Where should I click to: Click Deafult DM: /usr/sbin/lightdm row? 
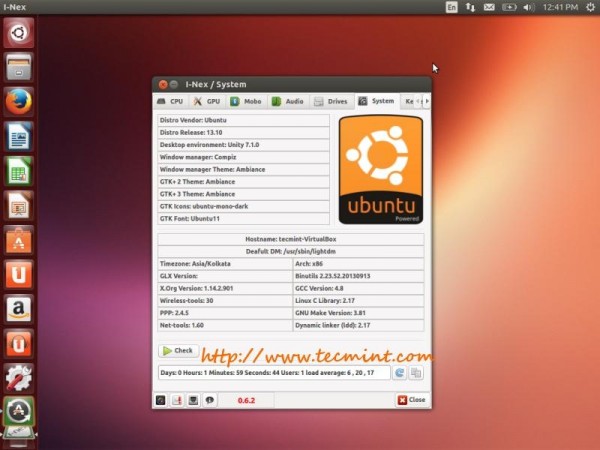tap(291, 251)
